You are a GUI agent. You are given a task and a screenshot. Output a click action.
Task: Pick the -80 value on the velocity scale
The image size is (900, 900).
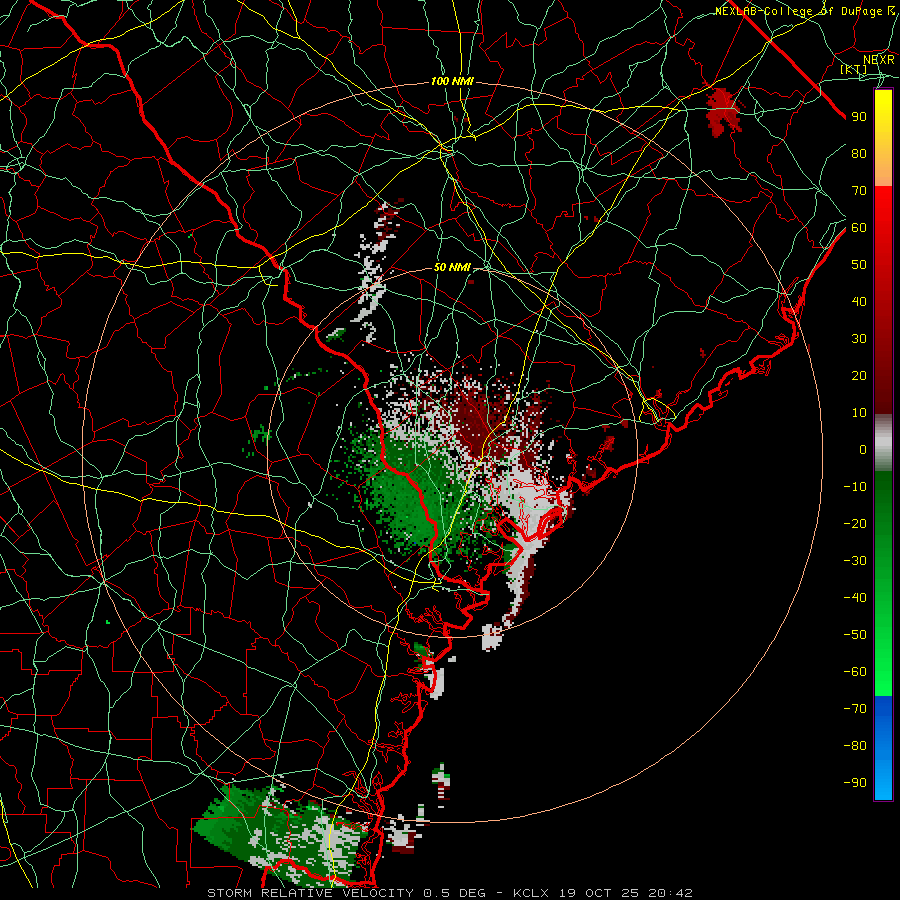[x=855, y=746]
